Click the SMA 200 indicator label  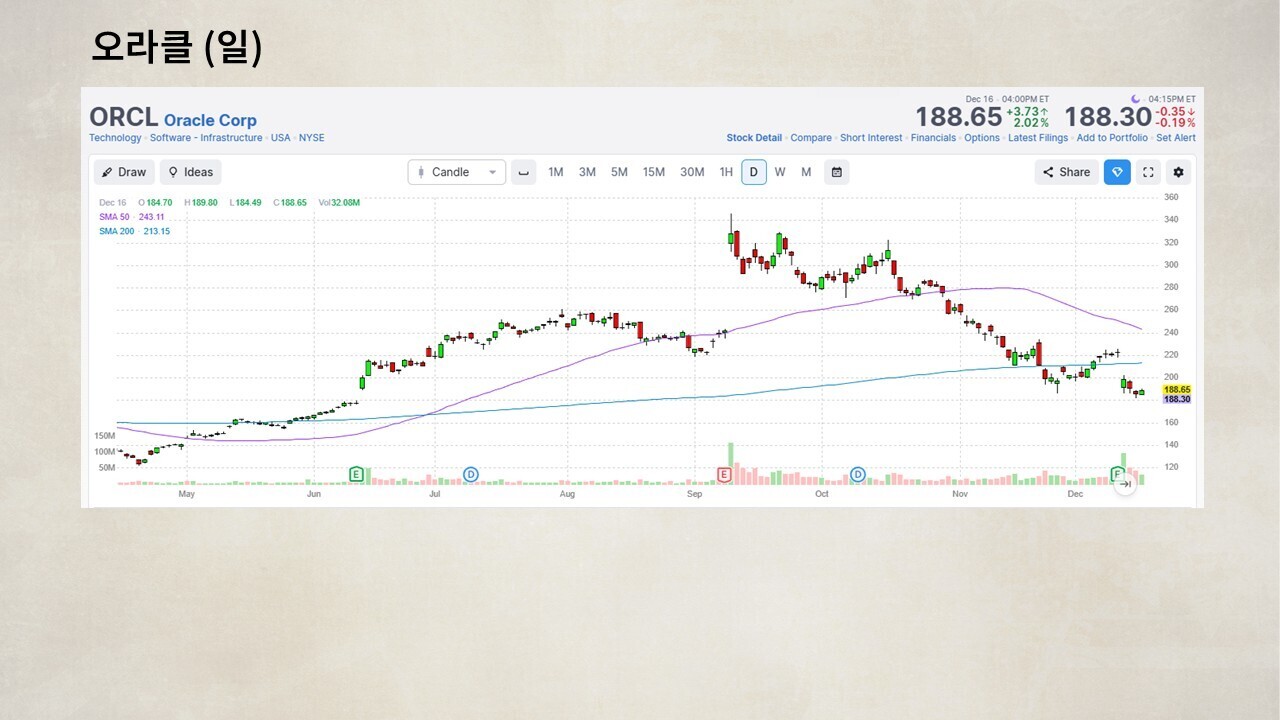click(134, 231)
